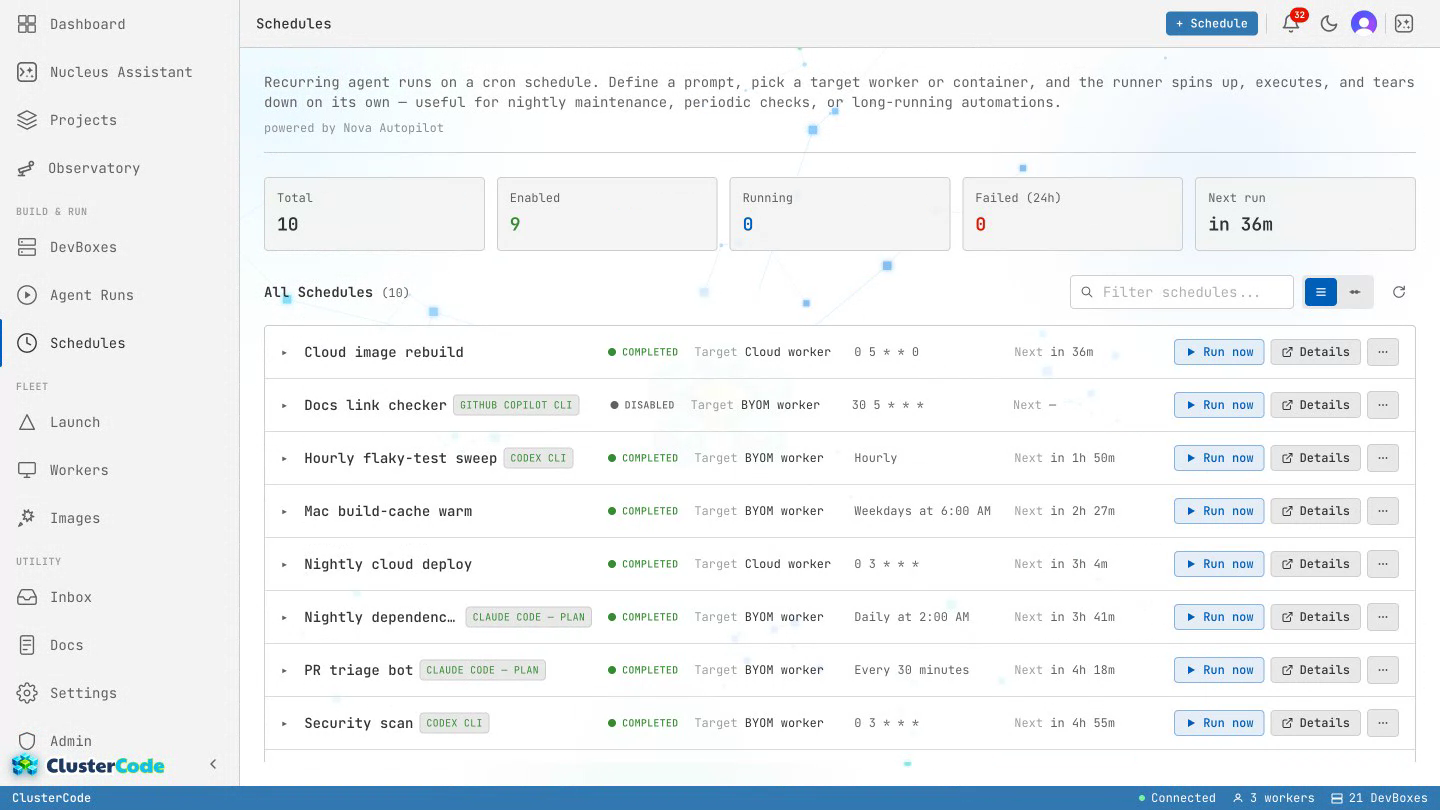The width and height of the screenshot is (1440, 810).
Task: Expand Cloud image rebuild row
Action: coord(284,352)
